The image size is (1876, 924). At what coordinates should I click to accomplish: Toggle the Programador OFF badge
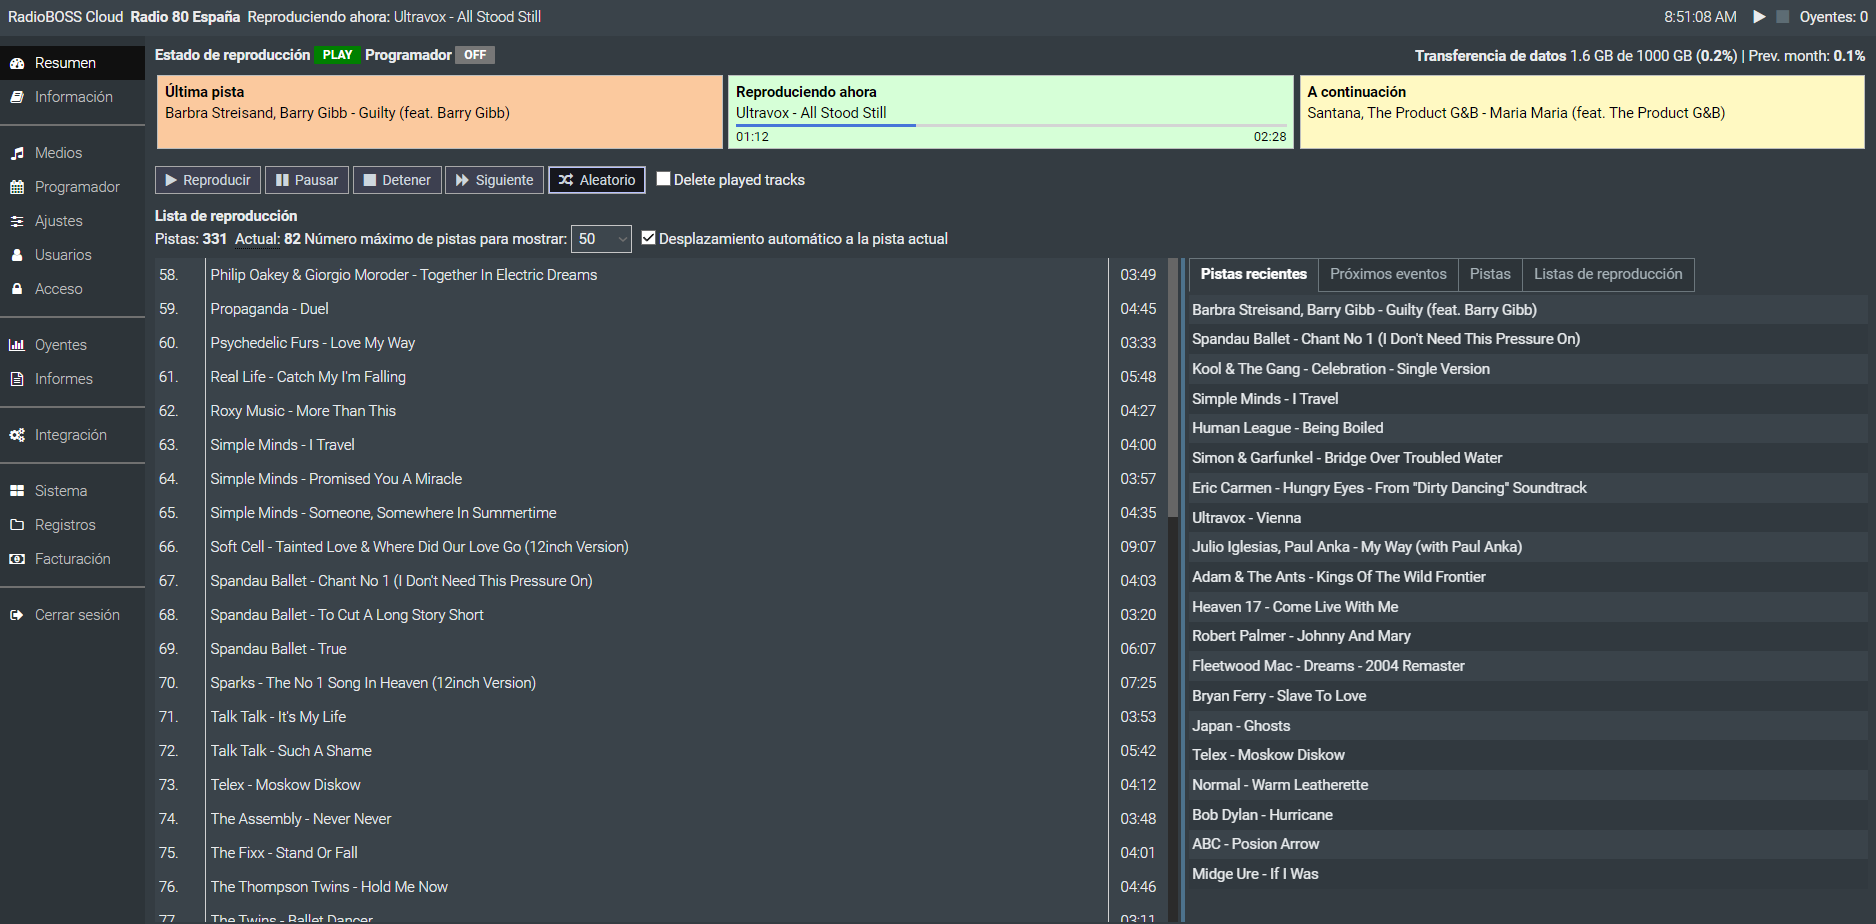click(475, 55)
